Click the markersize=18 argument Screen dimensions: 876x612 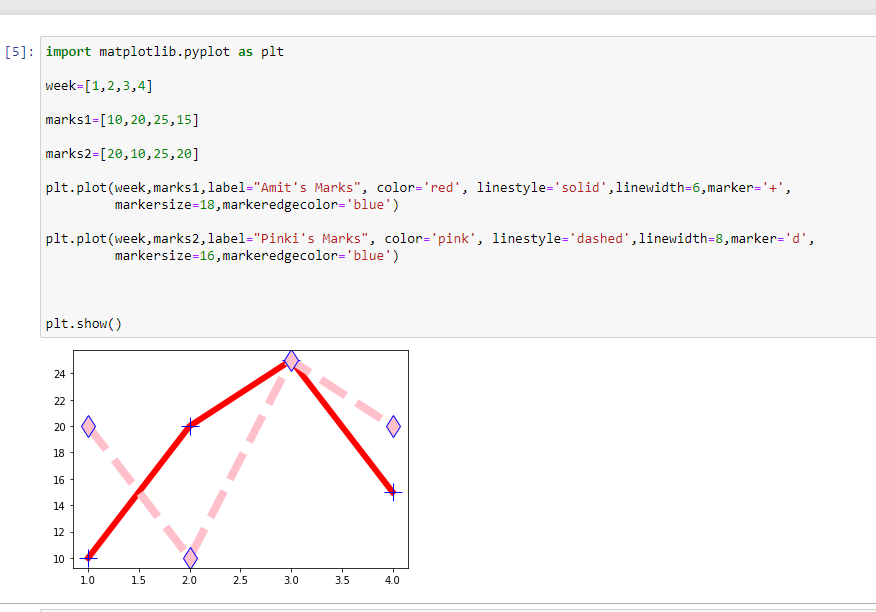coord(164,205)
